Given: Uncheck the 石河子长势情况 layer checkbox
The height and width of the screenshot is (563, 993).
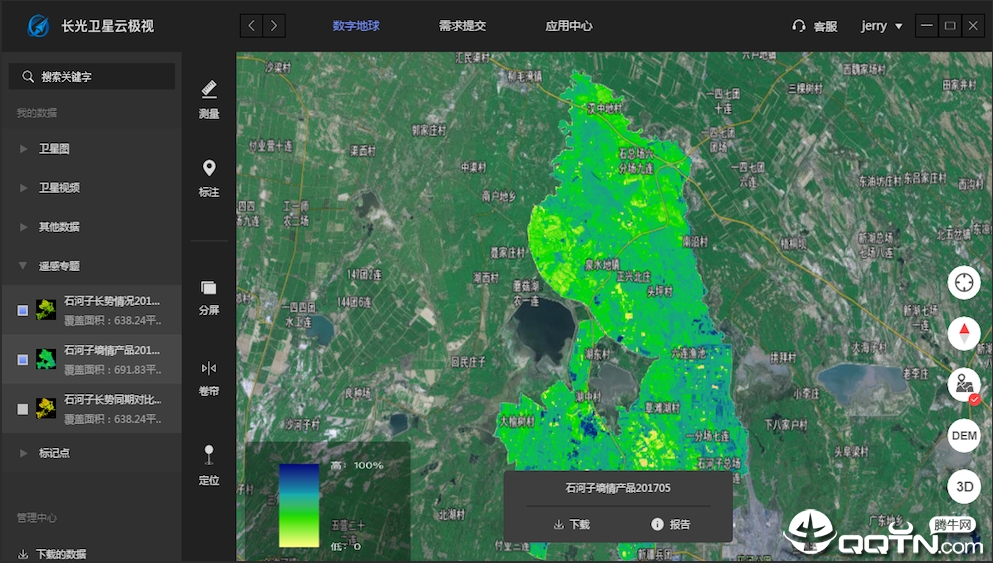Looking at the screenshot, I should [23, 310].
